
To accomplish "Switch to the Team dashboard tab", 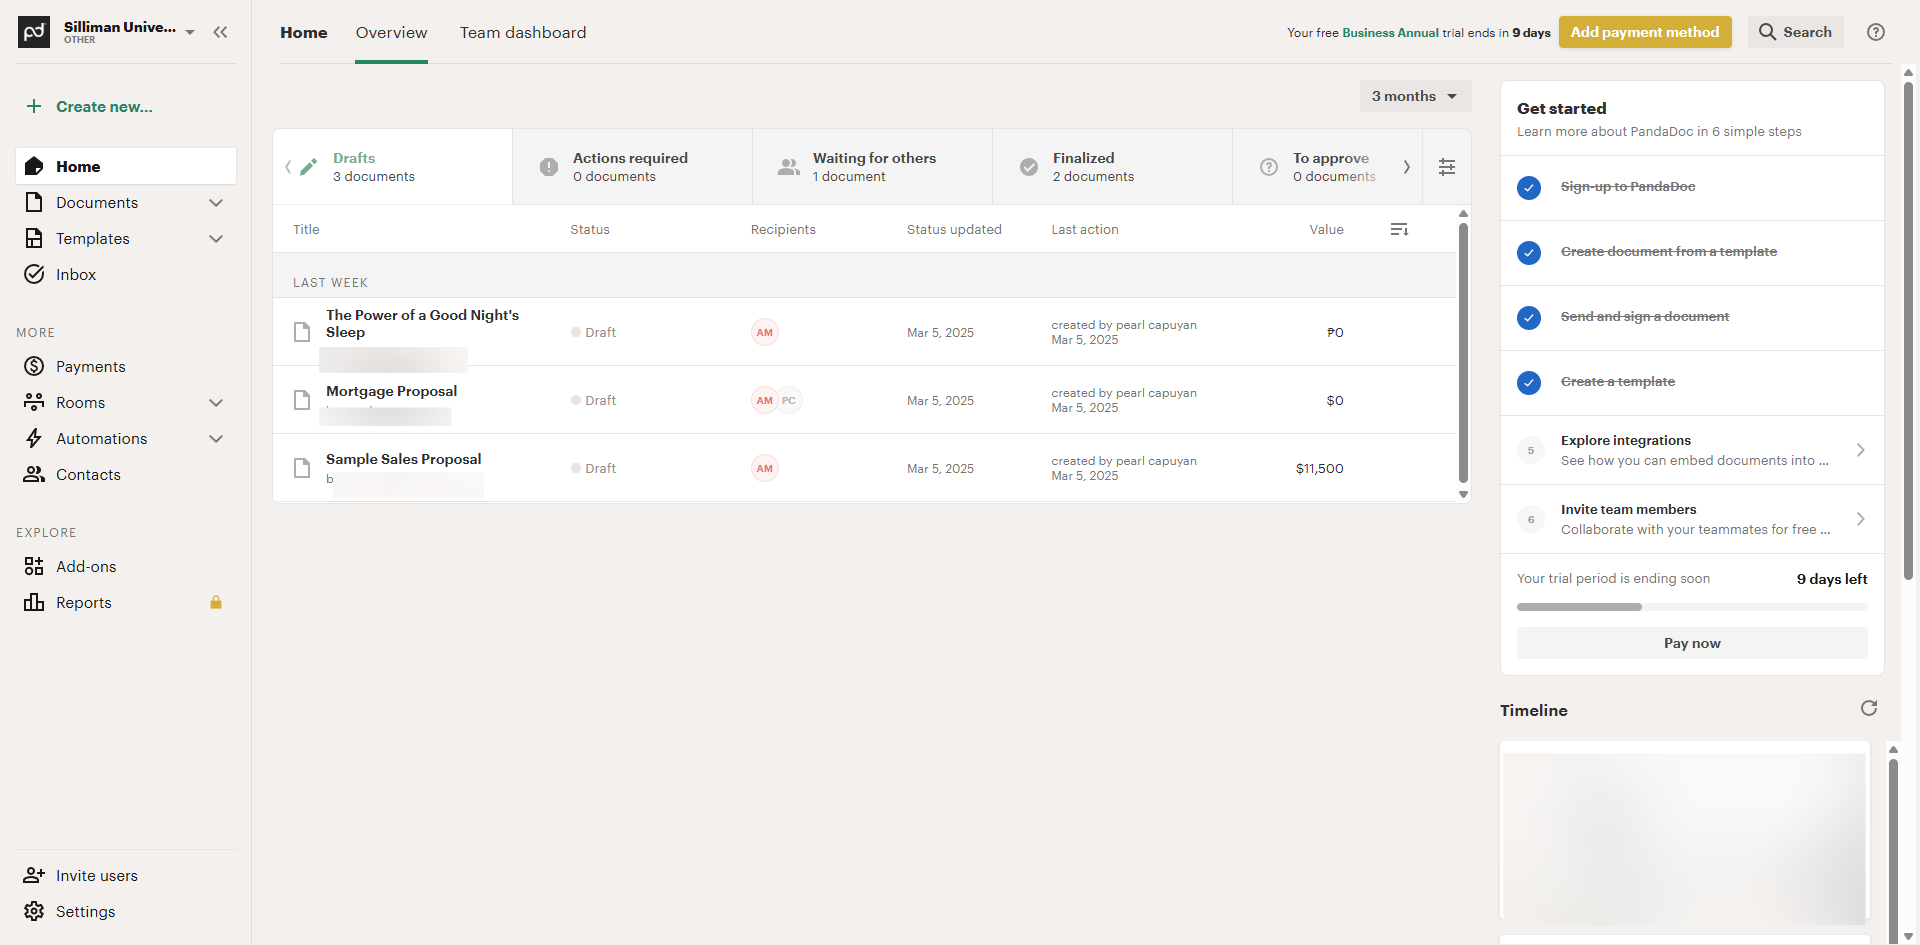I will (523, 33).
